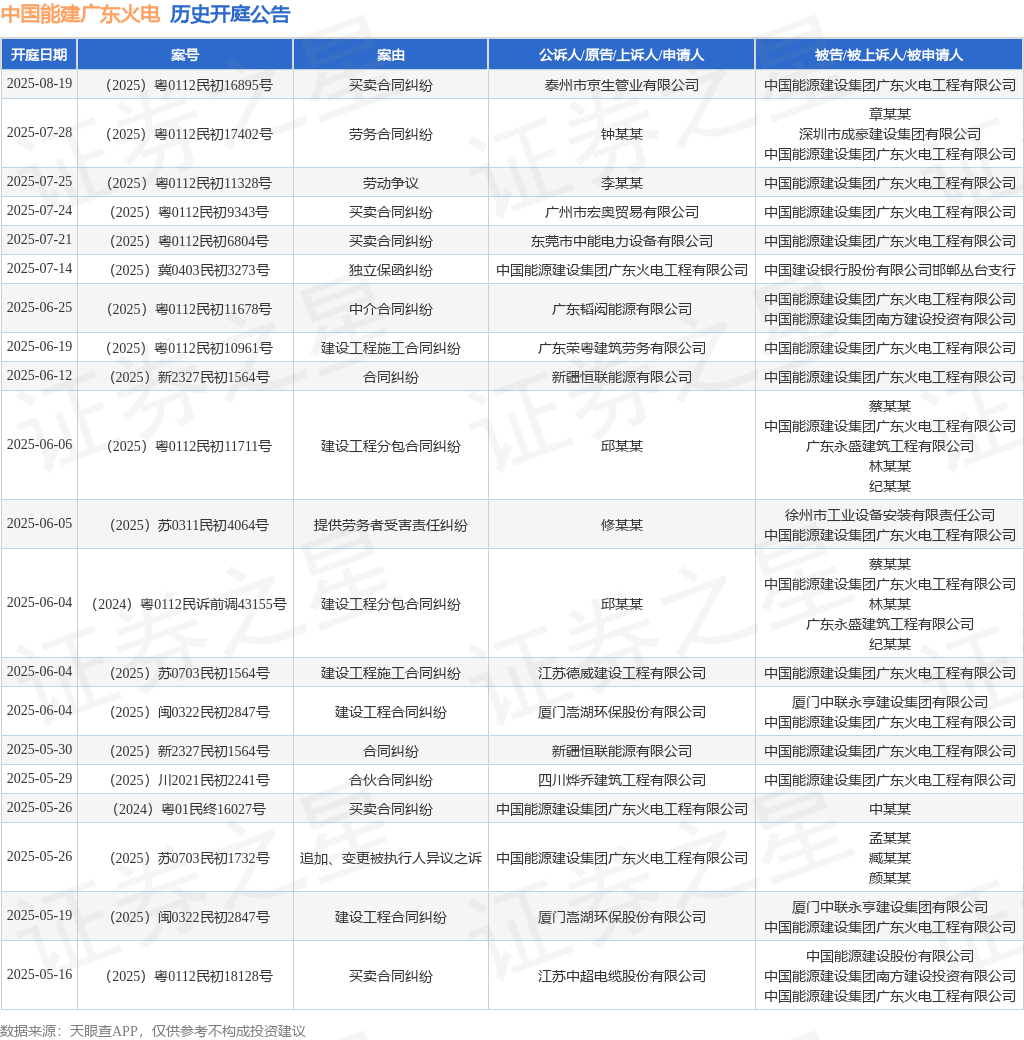This screenshot has width=1024, height=1040.
Task: Select defendant '中国建设银行股份有限公司邯郸丛台支行'
Action: tap(889, 271)
